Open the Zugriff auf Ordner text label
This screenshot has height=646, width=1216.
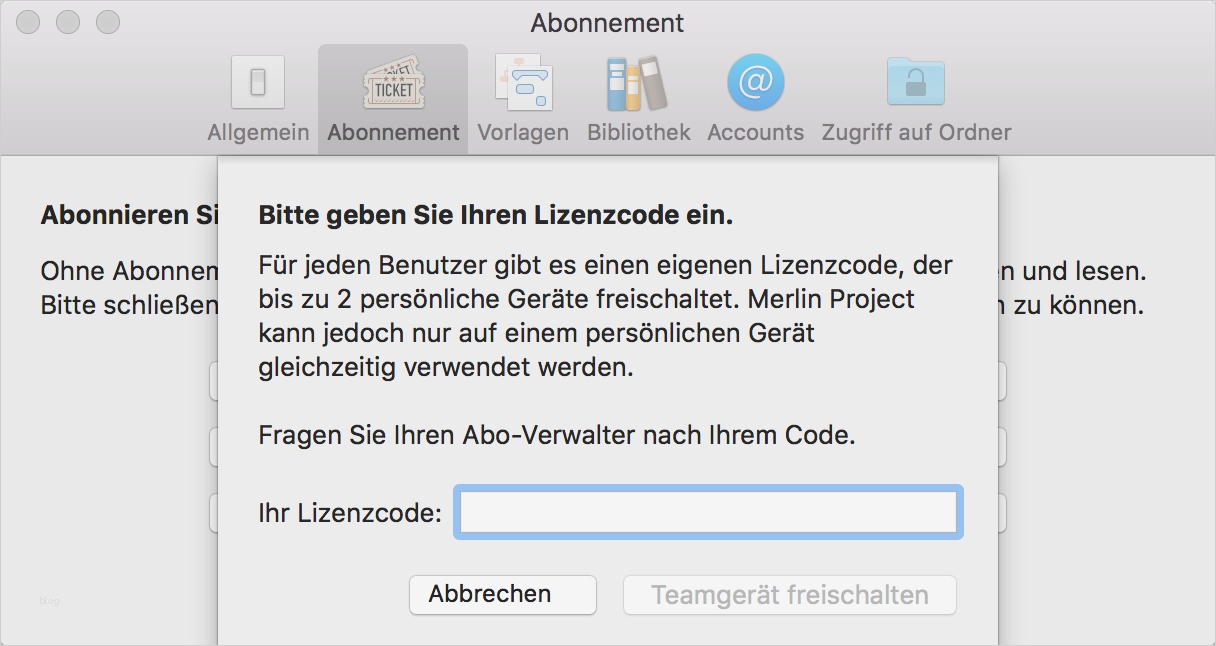(916, 132)
